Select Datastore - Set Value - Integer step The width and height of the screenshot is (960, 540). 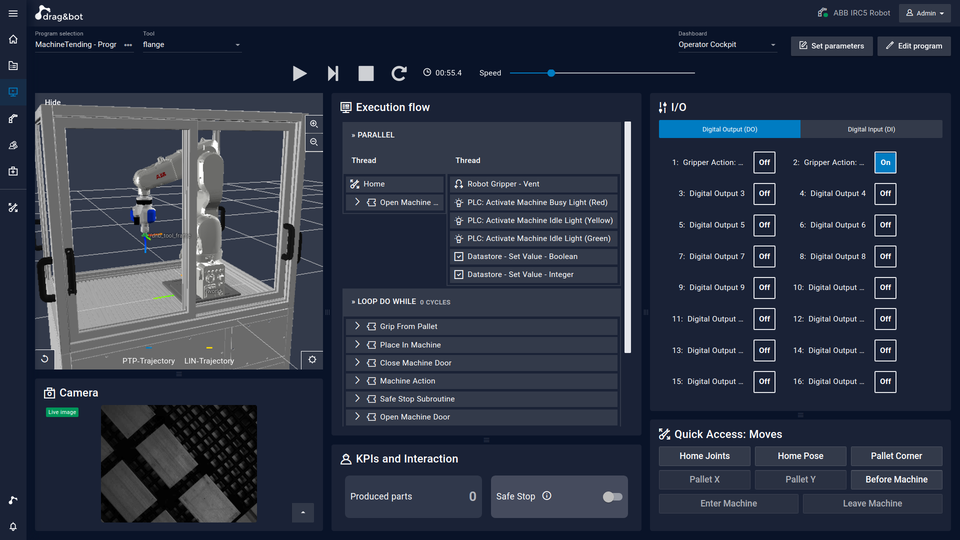click(x=534, y=274)
